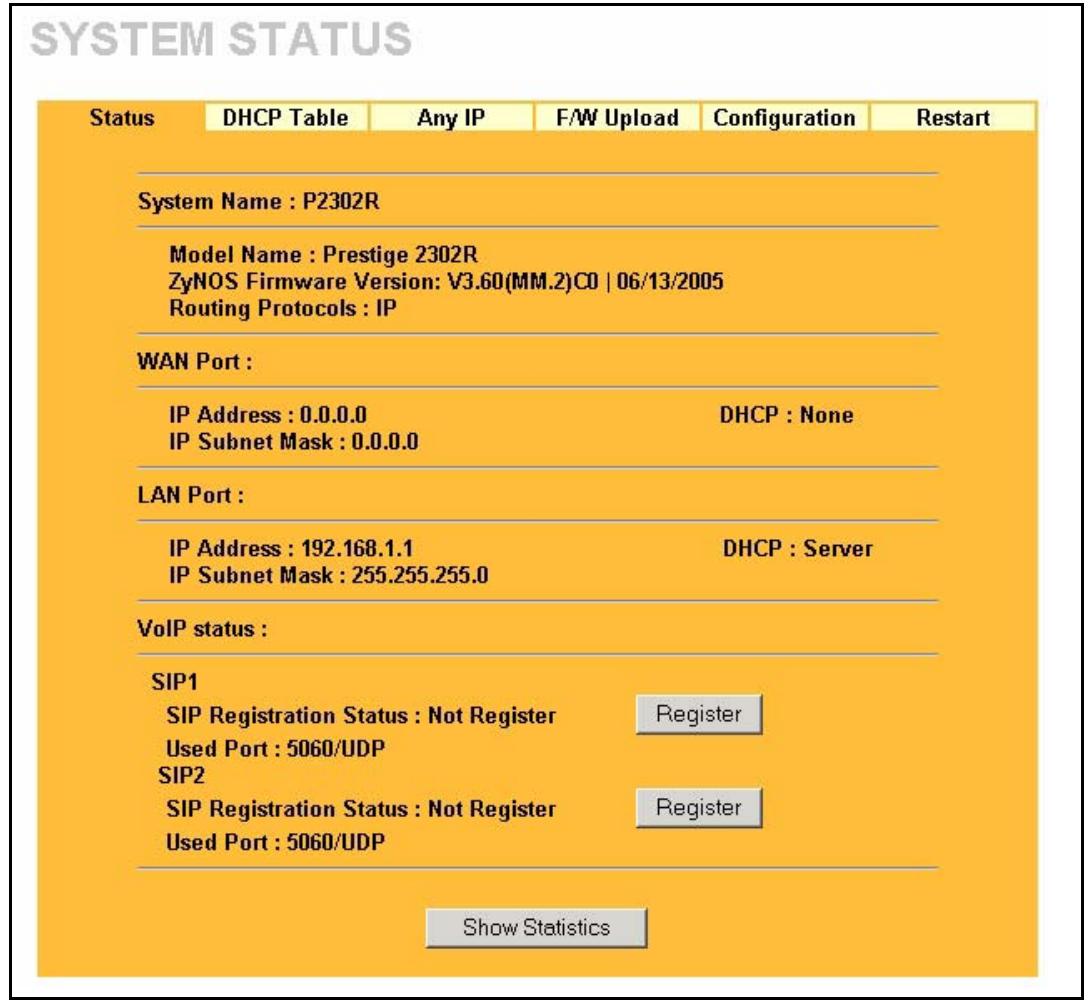
Task: Open the F/W Upload tab
Action: click(x=617, y=117)
